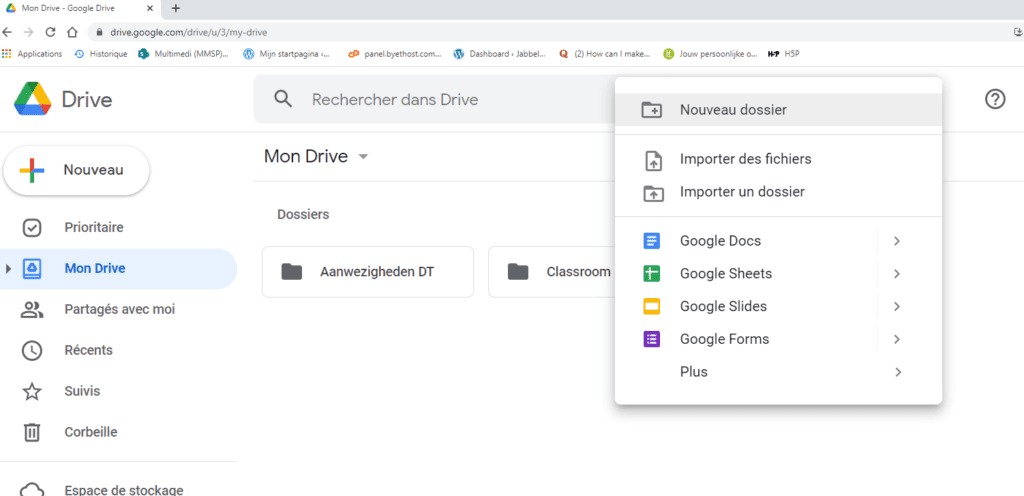Click the Mon Drive sidebar icon
This screenshot has width=1024, height=496.
pyautogui.click(x=32, y=269)
